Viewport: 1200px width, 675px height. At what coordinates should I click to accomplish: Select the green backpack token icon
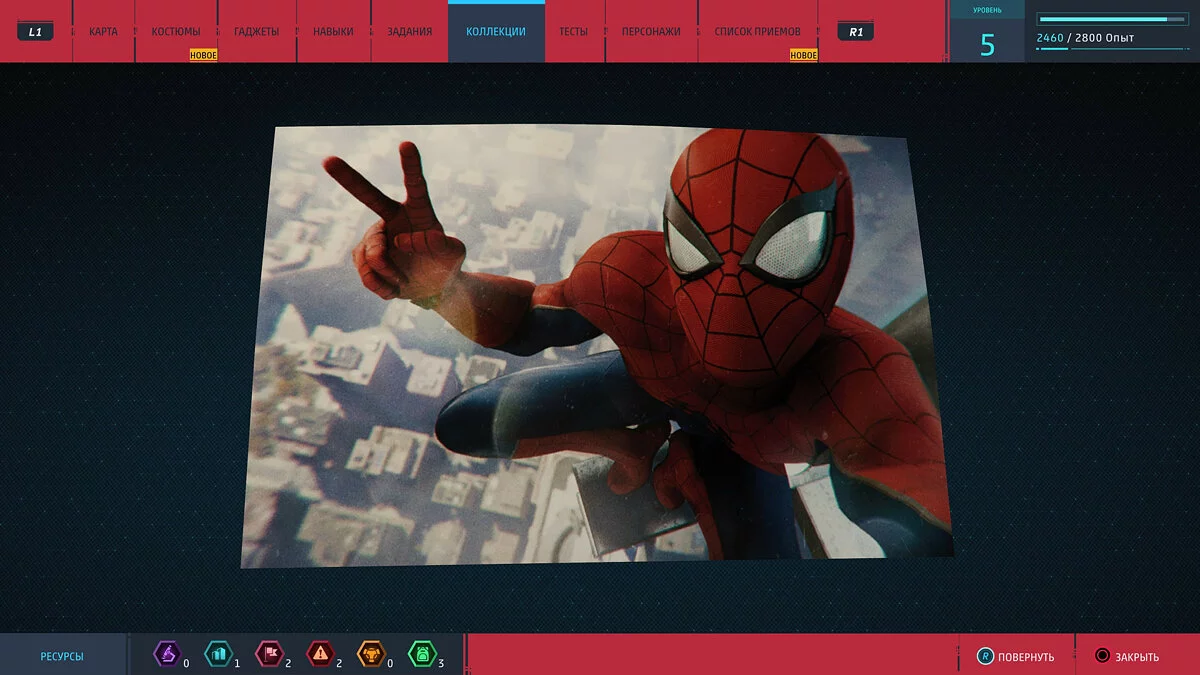422,655
